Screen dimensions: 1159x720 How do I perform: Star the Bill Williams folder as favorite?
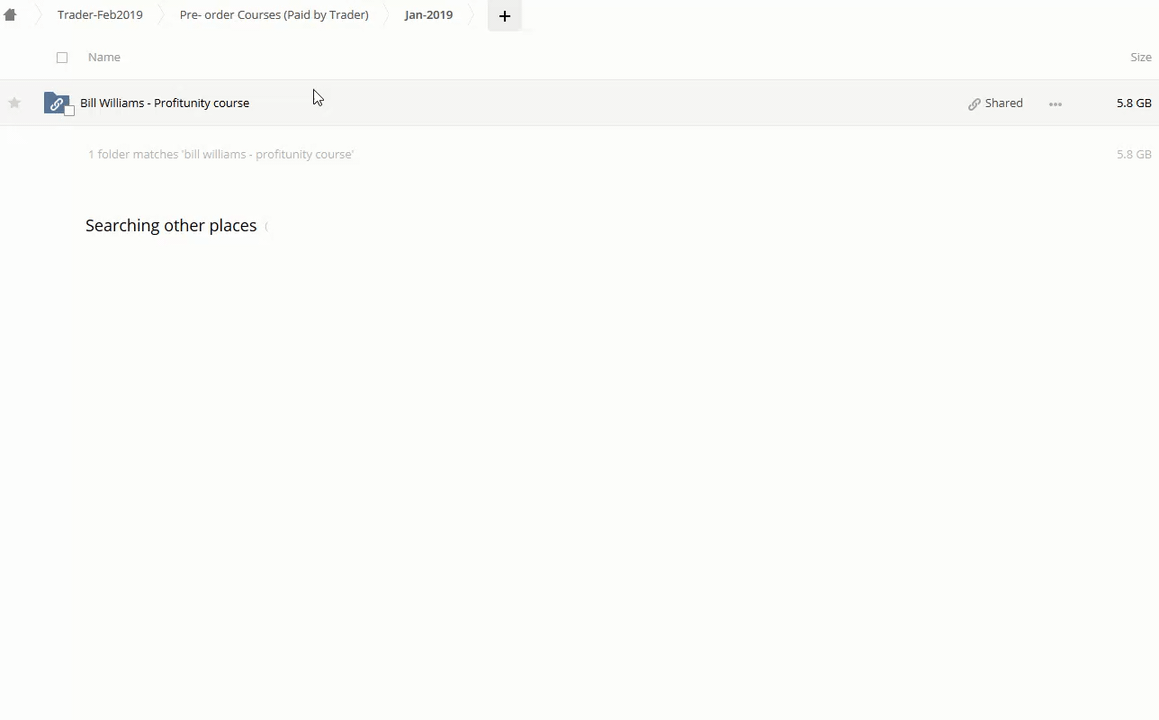[14, 103]
